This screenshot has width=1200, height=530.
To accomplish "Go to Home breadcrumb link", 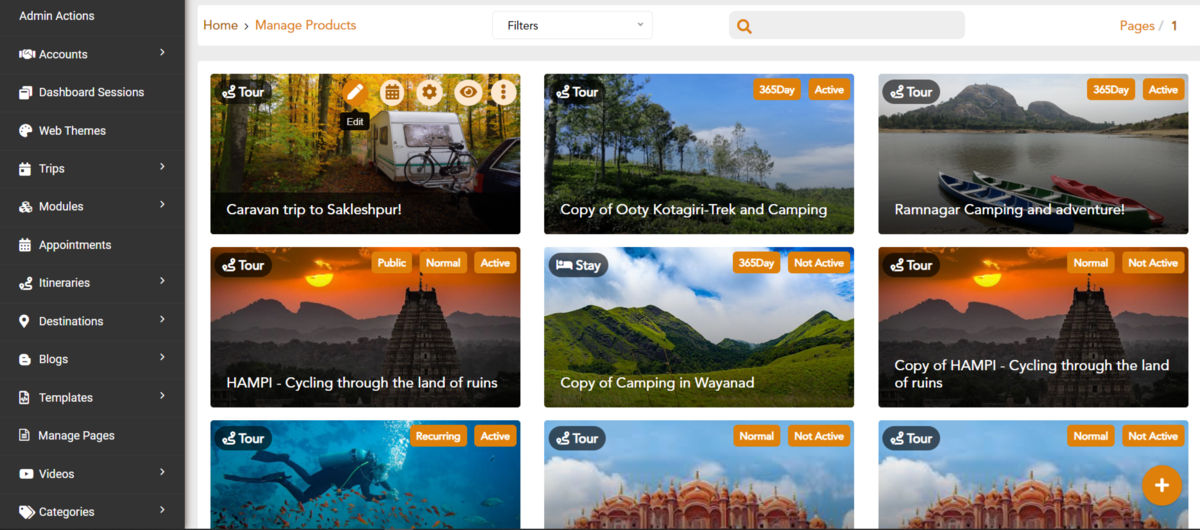I will pyautogui.click(x=220, y=25).
